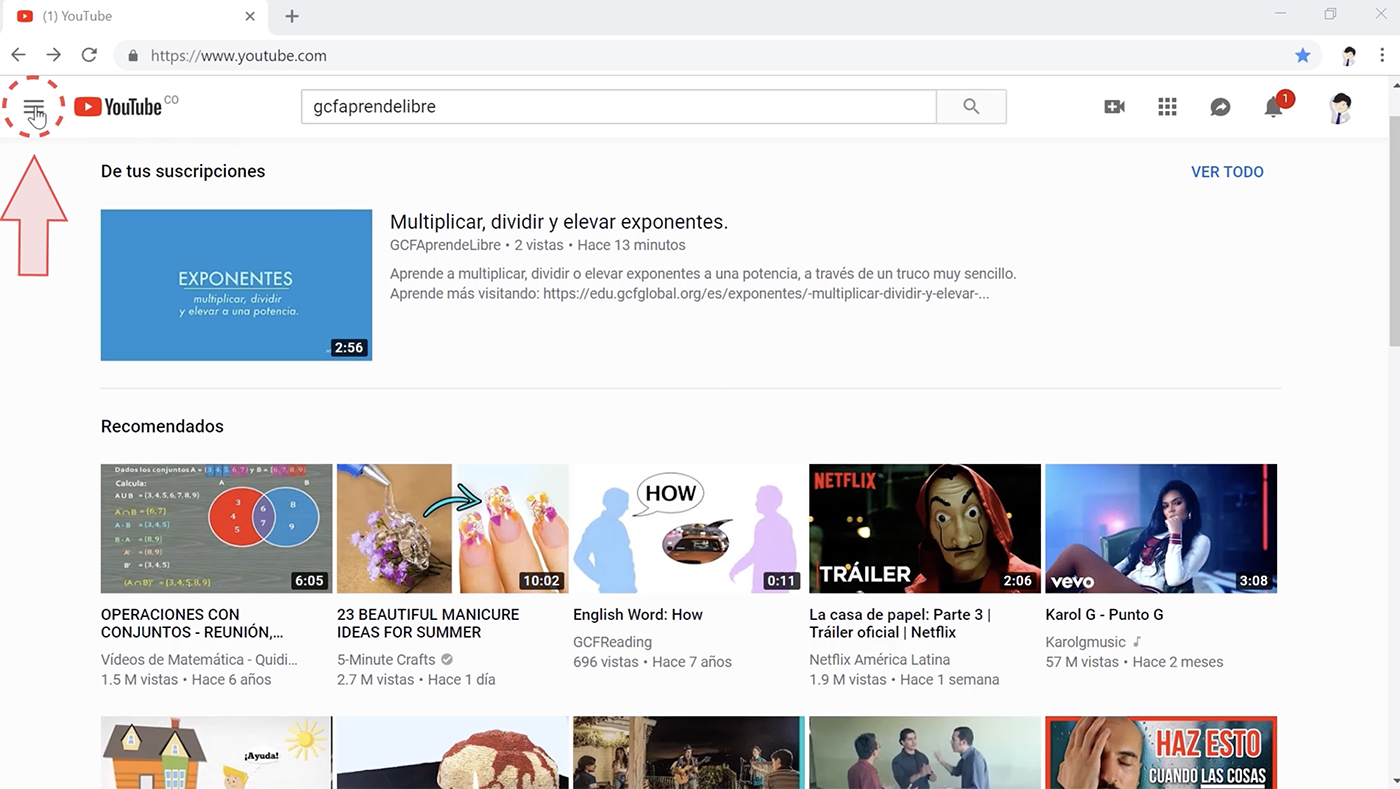This screenshot has height=789, width=1400.
Task: Bookmark this page with star icon
Action: tap(1302, 55)
